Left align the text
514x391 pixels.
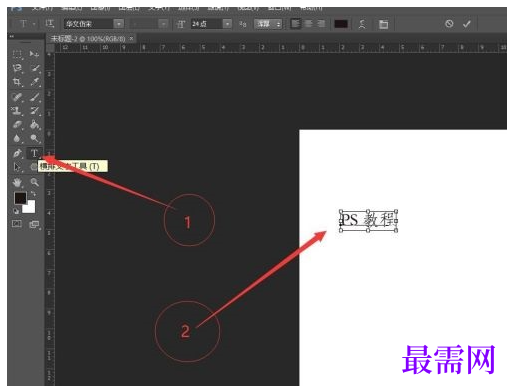(295, 24)
